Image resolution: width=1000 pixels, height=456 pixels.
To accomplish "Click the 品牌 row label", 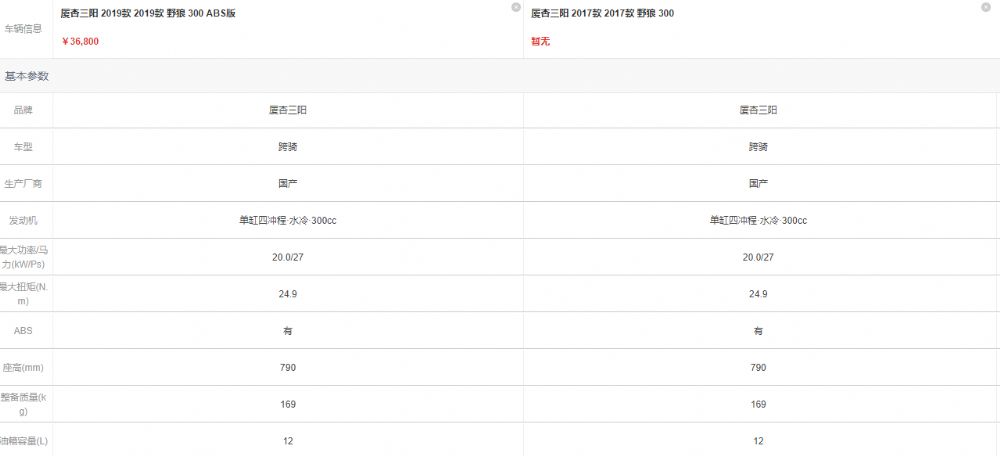I will (24, 110).
